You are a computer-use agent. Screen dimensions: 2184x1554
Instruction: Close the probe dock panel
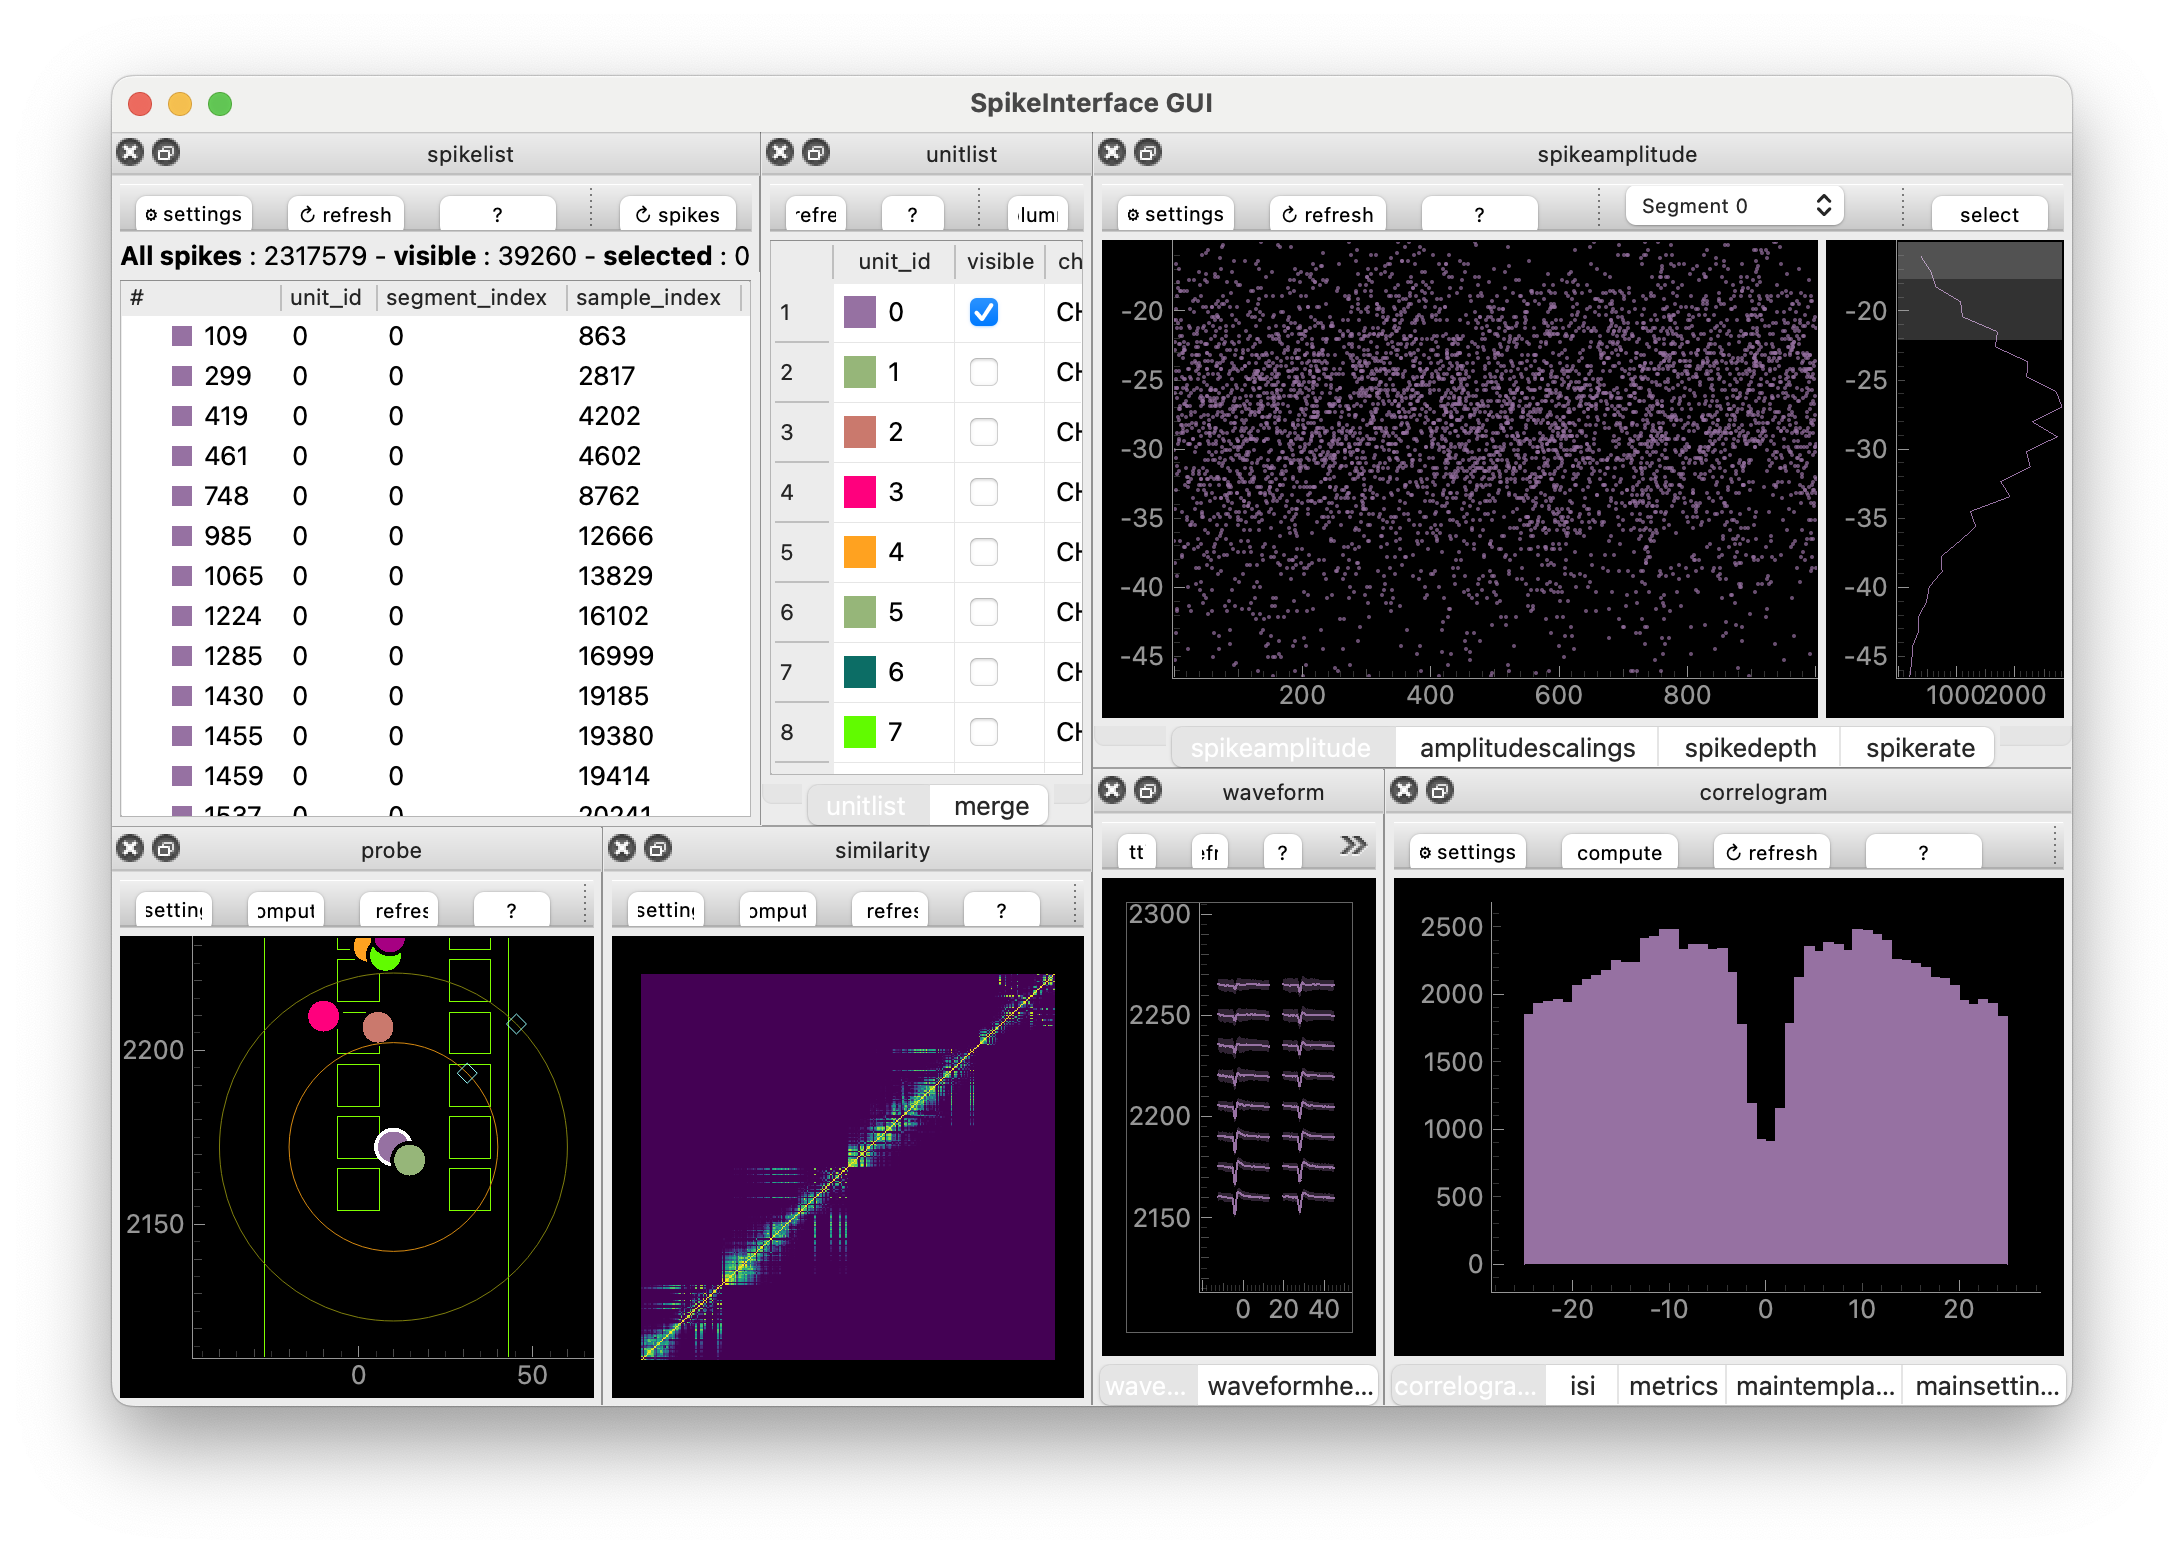point(130,849)
